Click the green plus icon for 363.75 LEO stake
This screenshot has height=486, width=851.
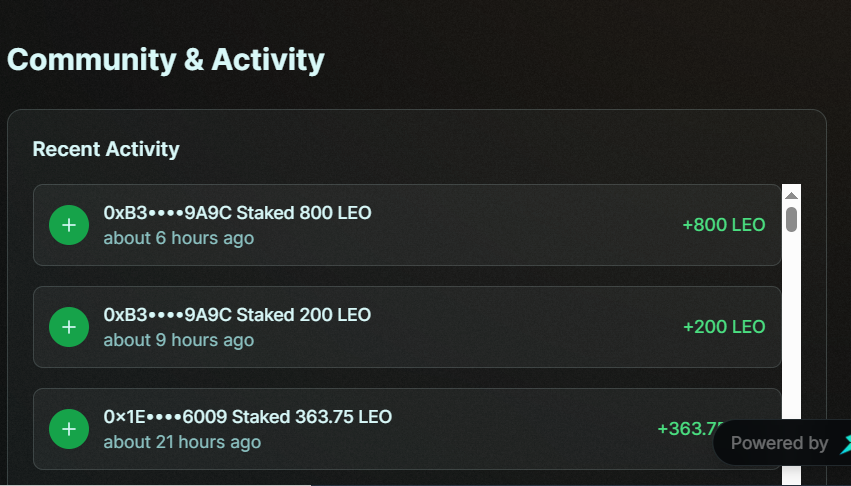click(69, 429)
